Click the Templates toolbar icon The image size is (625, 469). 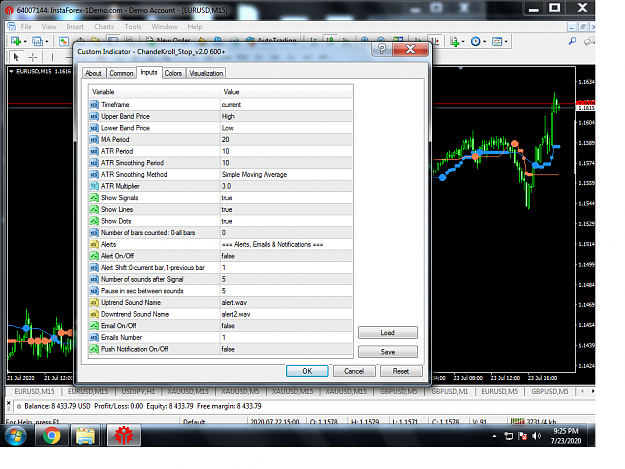pyautogui.click(x=497, y=41)
